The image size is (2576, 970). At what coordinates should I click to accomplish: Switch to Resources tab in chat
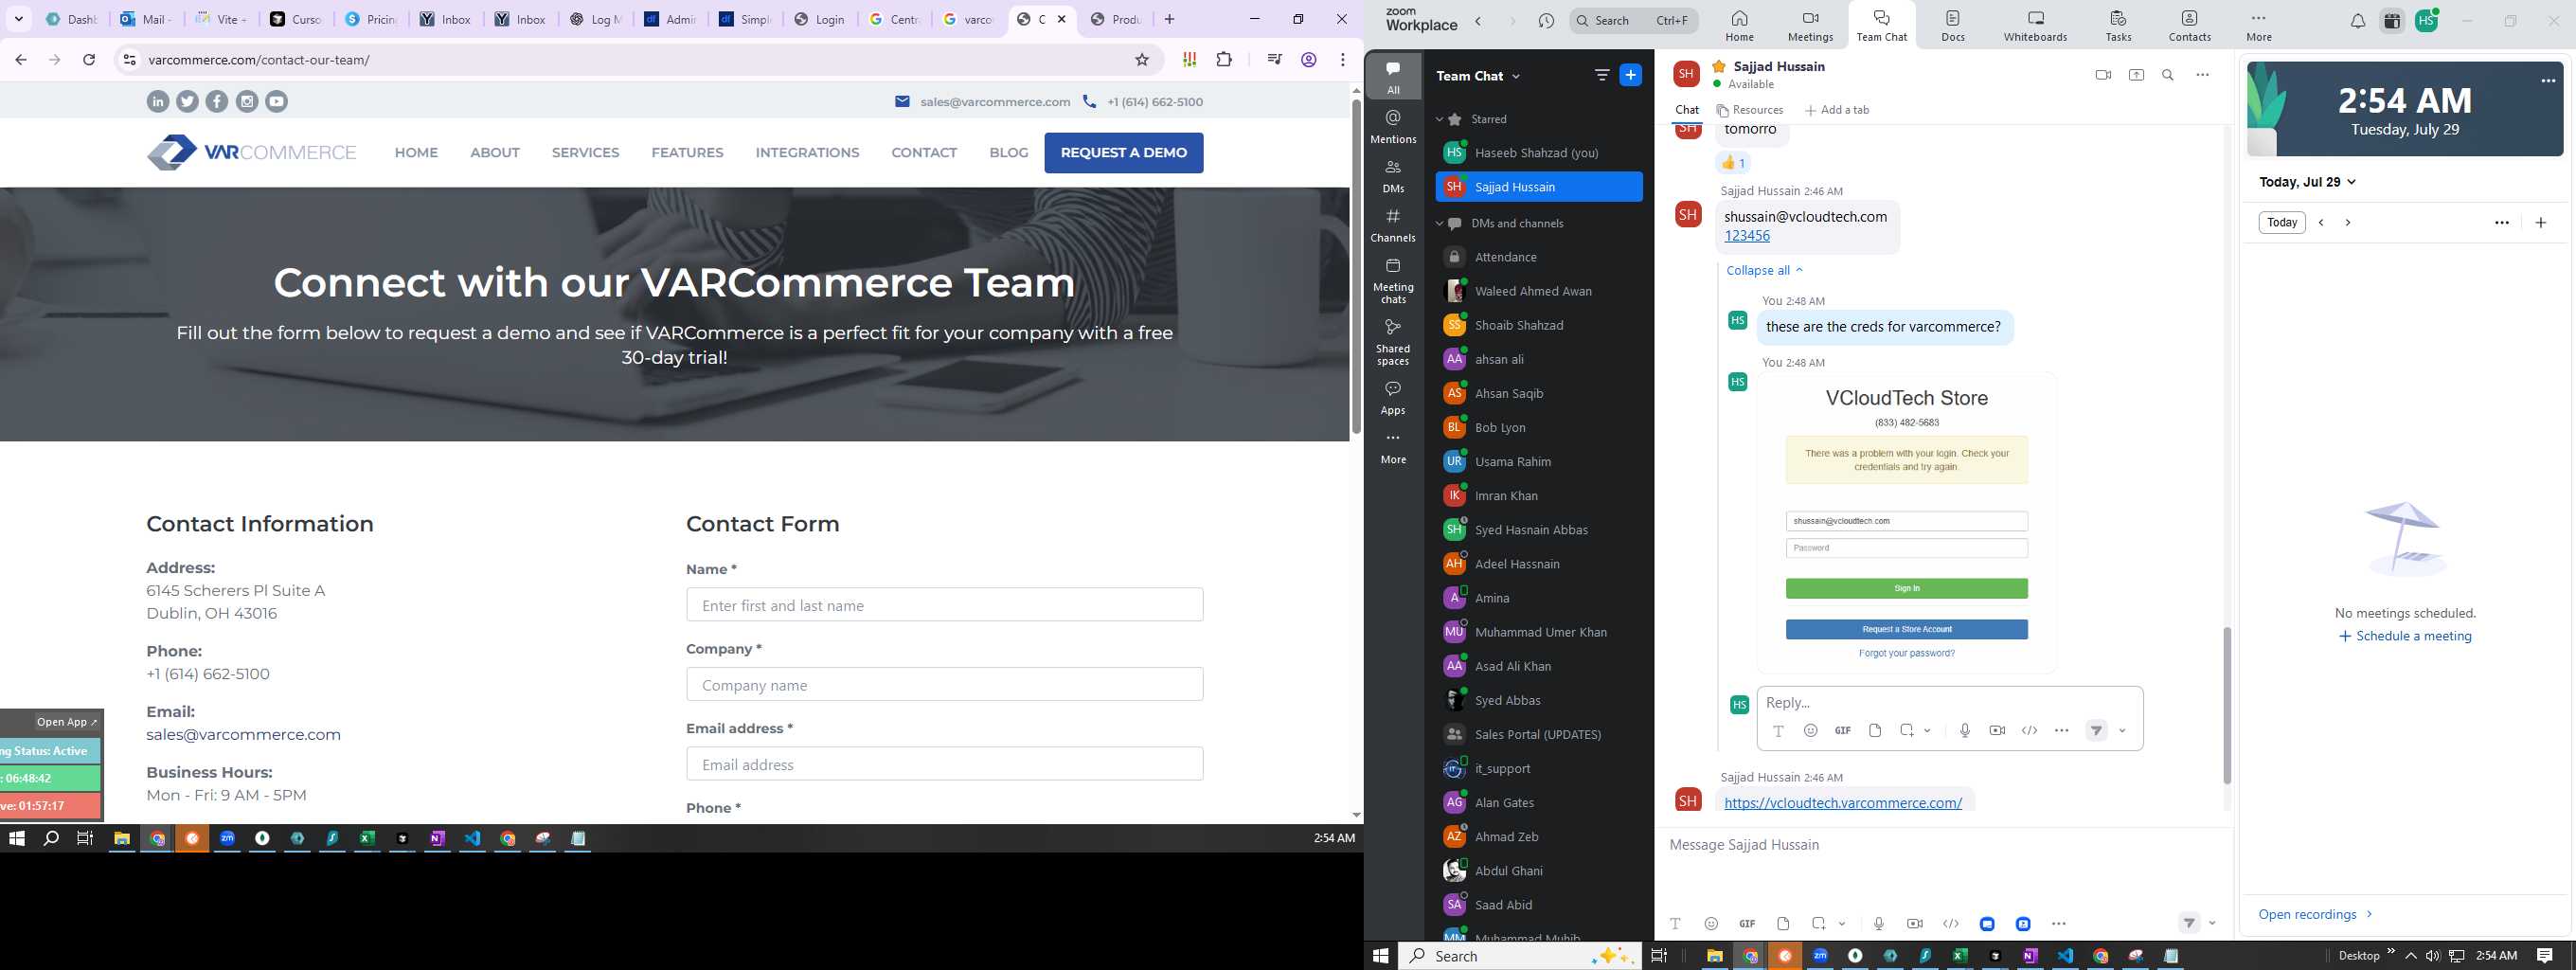click(1749, 110)
